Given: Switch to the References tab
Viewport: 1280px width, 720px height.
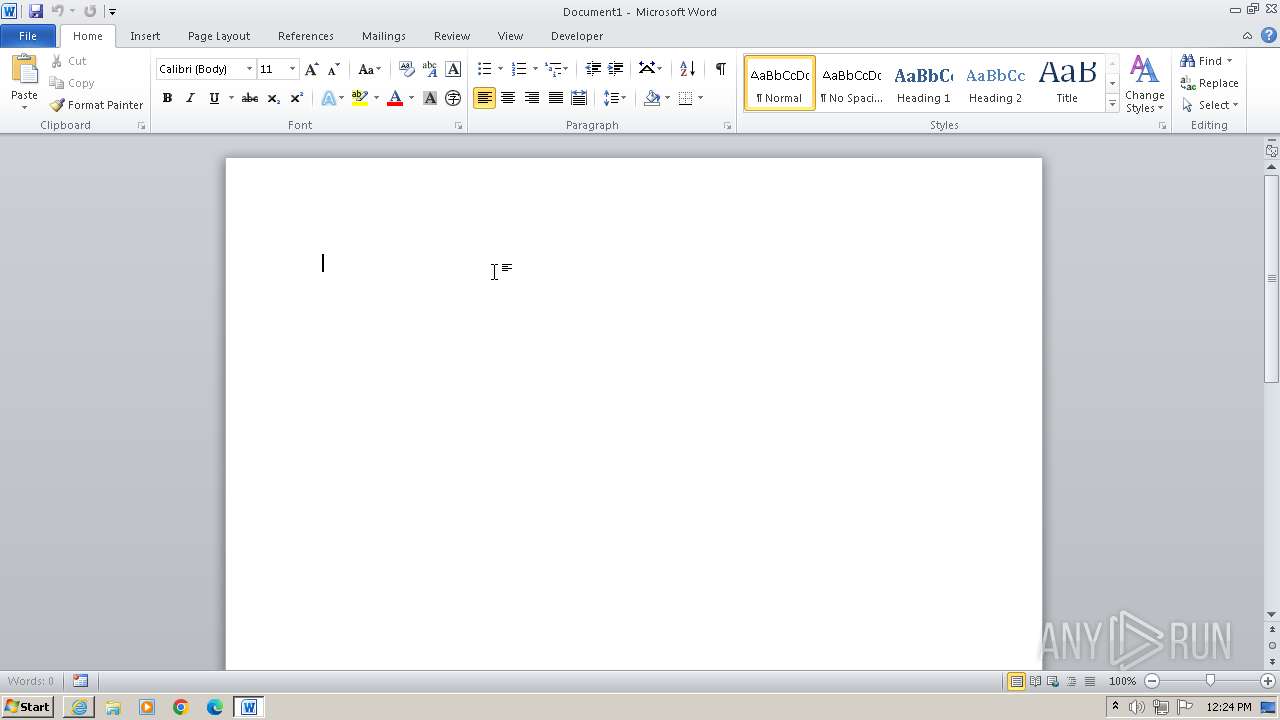Looking at the screenshot, I should (x=306, y=36).
